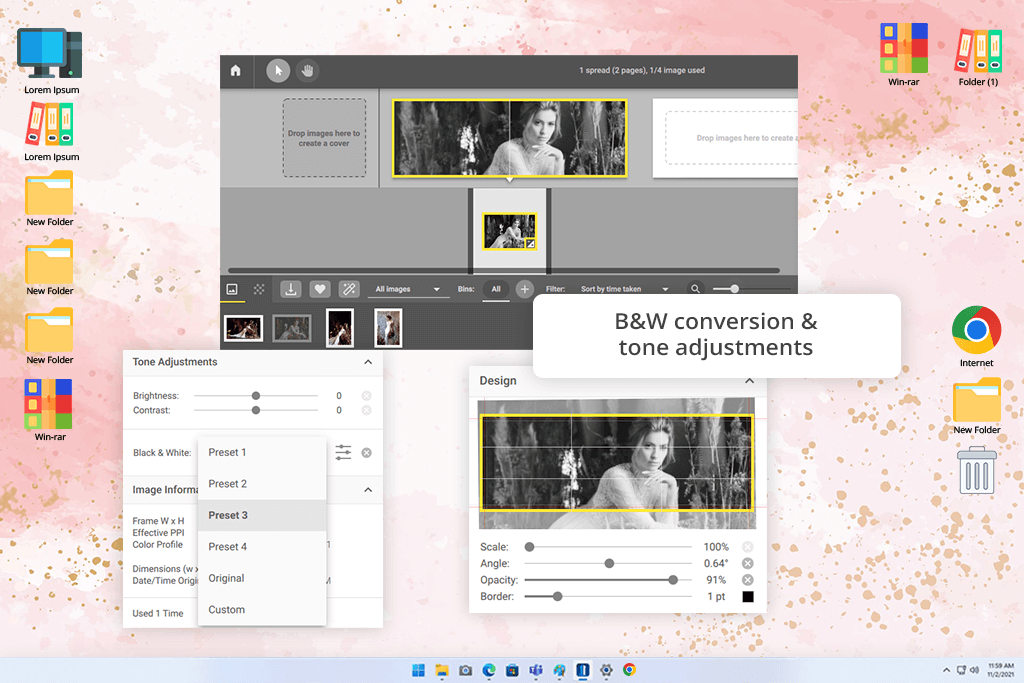The width and height of the screenshot is (1024, 683).
Task: Select the All bin tab
Action: [x=496, y=289]
